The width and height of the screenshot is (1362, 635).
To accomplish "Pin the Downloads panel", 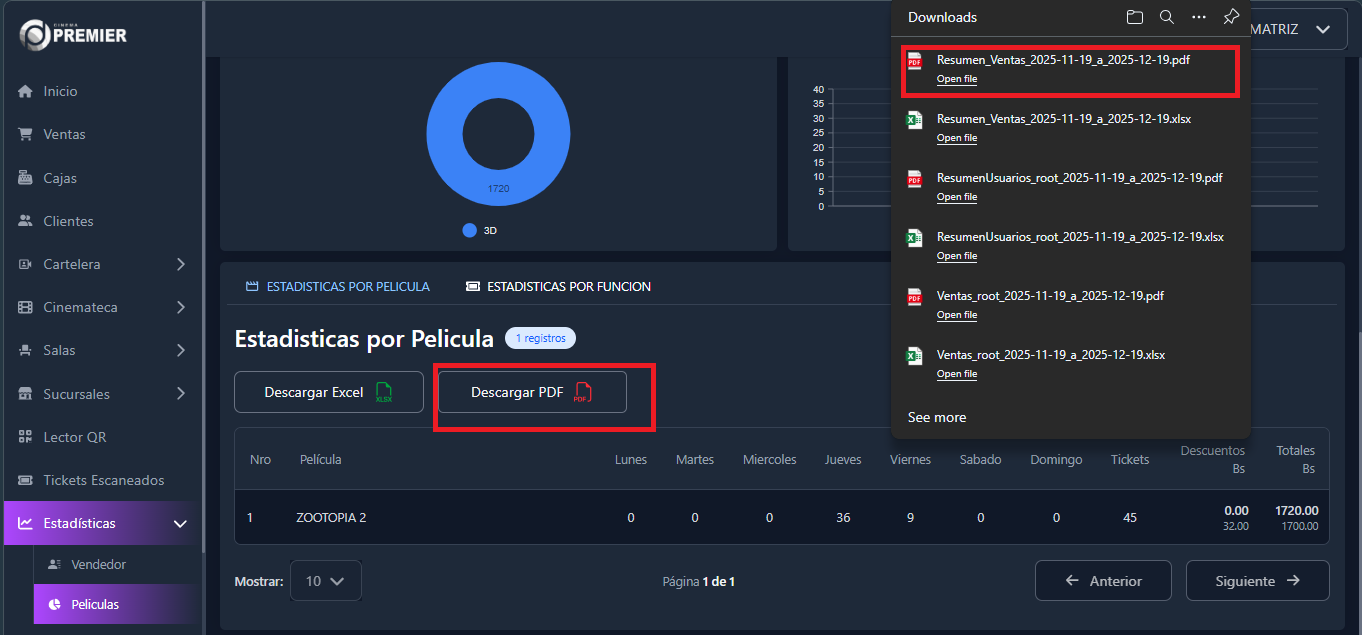I will tap(1231, 17).
